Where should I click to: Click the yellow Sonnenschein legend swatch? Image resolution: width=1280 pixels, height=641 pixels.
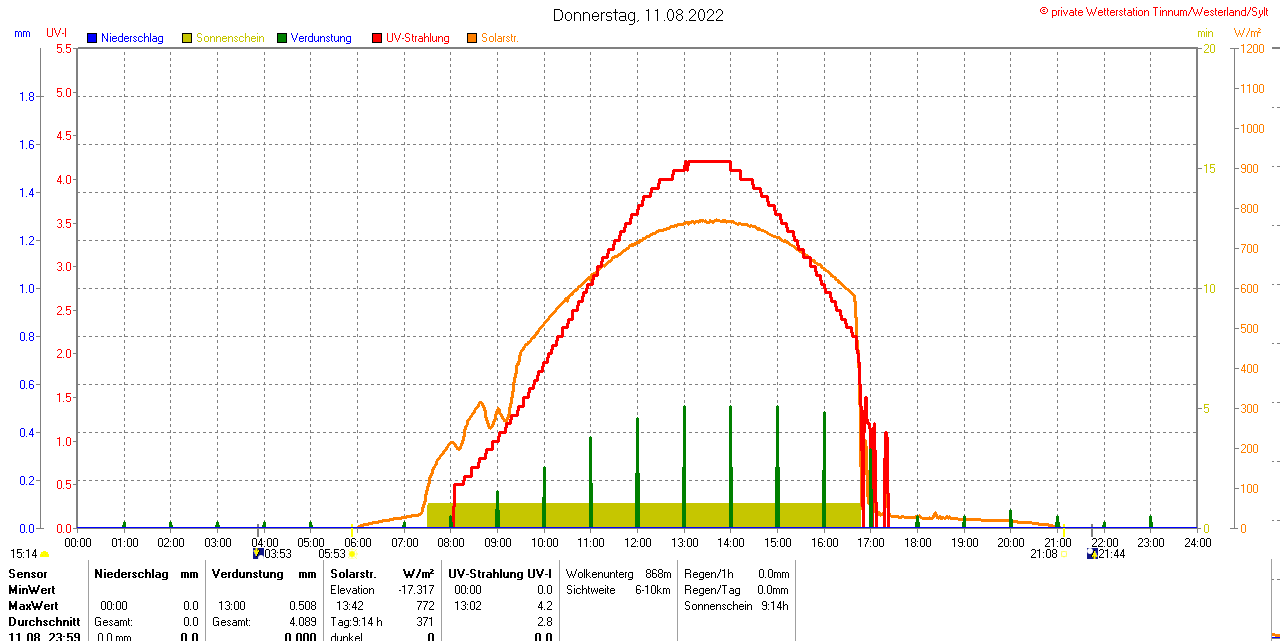(187, 38)
